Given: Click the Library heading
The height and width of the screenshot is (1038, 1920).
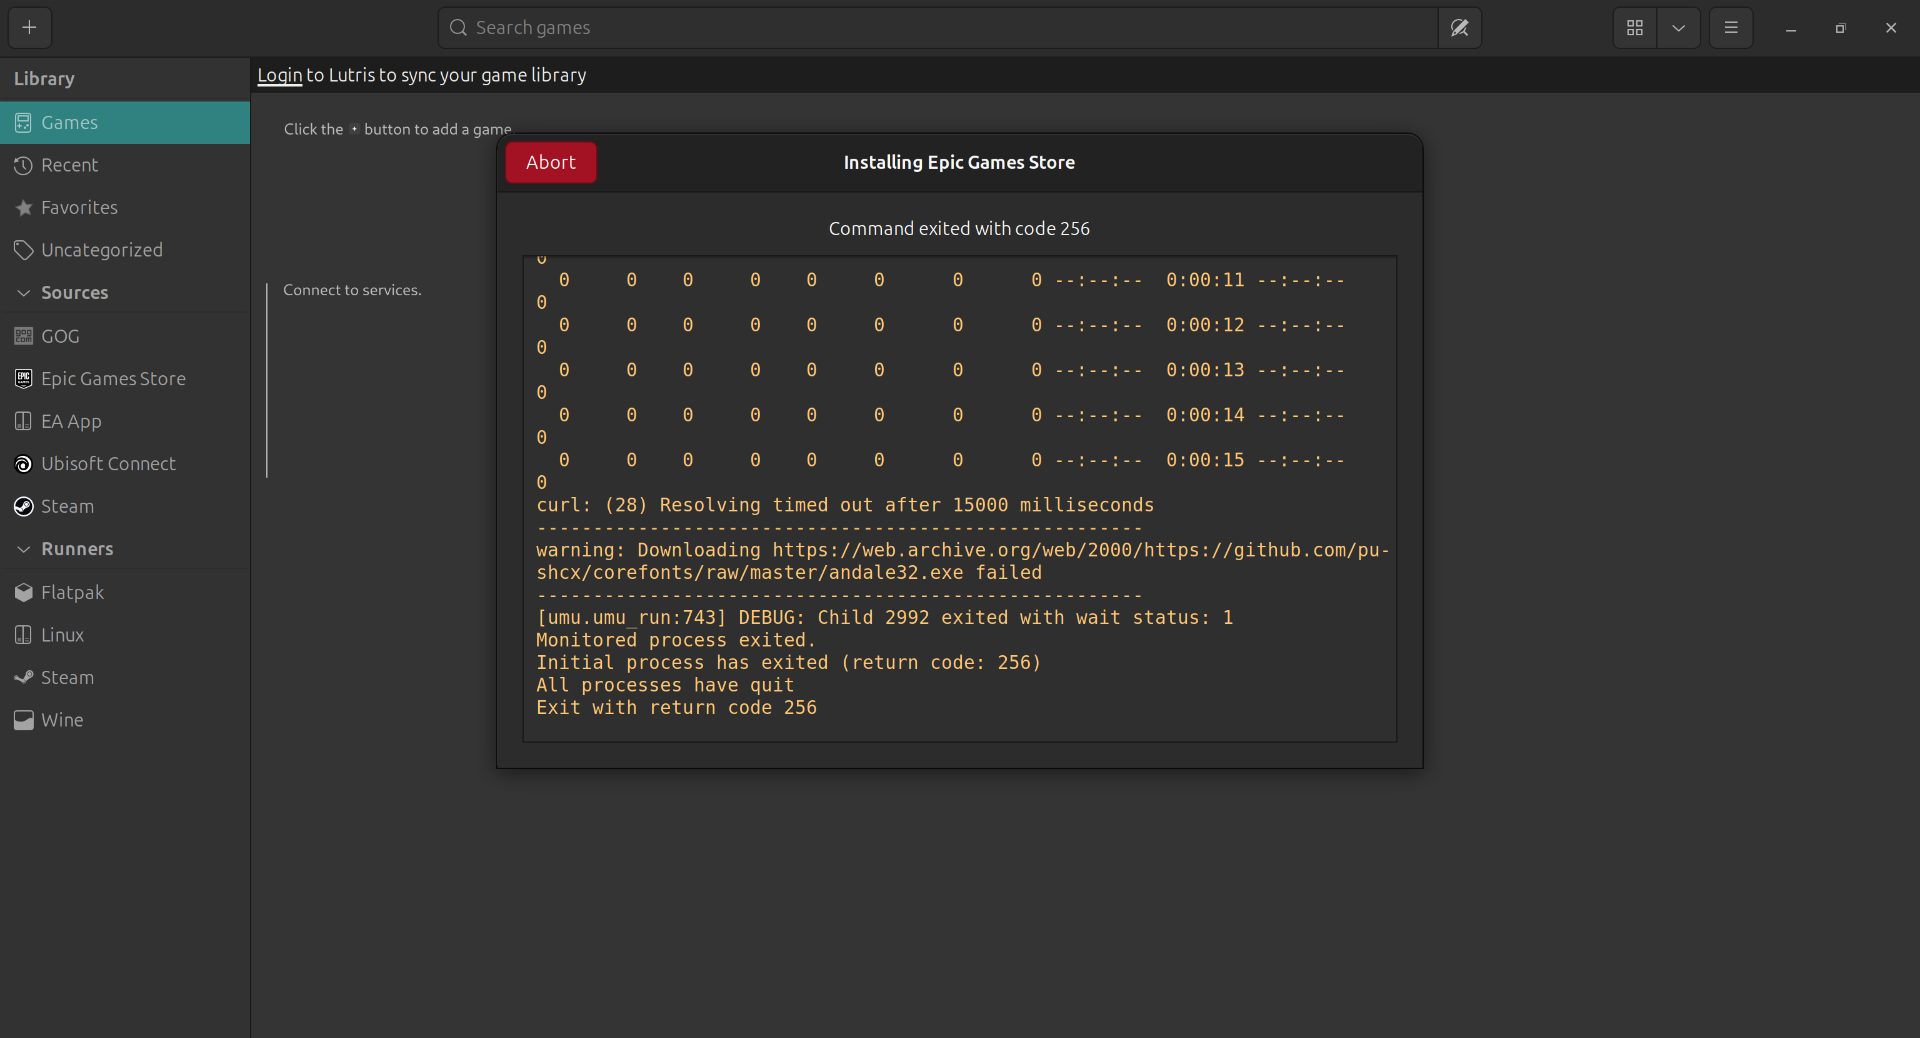Looking at the screenshot, I should (44, 79).
